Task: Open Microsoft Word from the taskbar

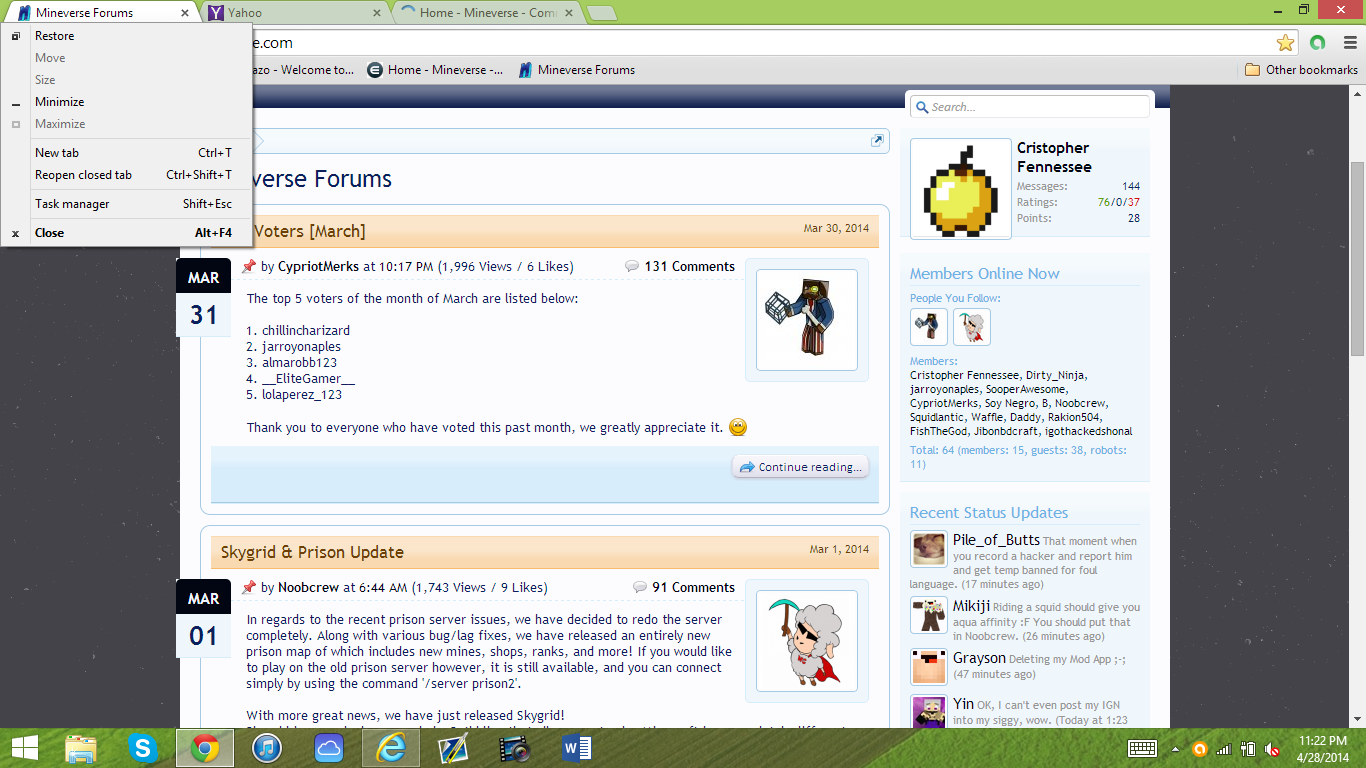Action: pos(577,748)
